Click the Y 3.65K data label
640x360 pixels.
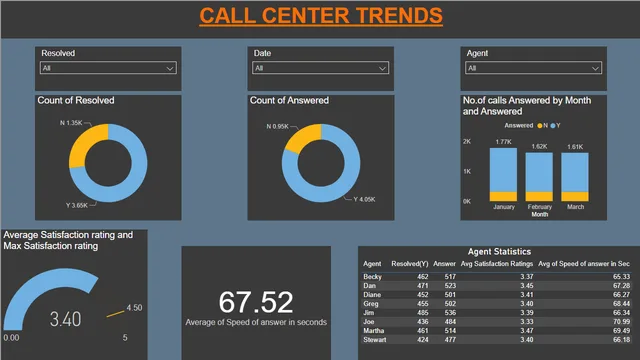pos(77,205)
